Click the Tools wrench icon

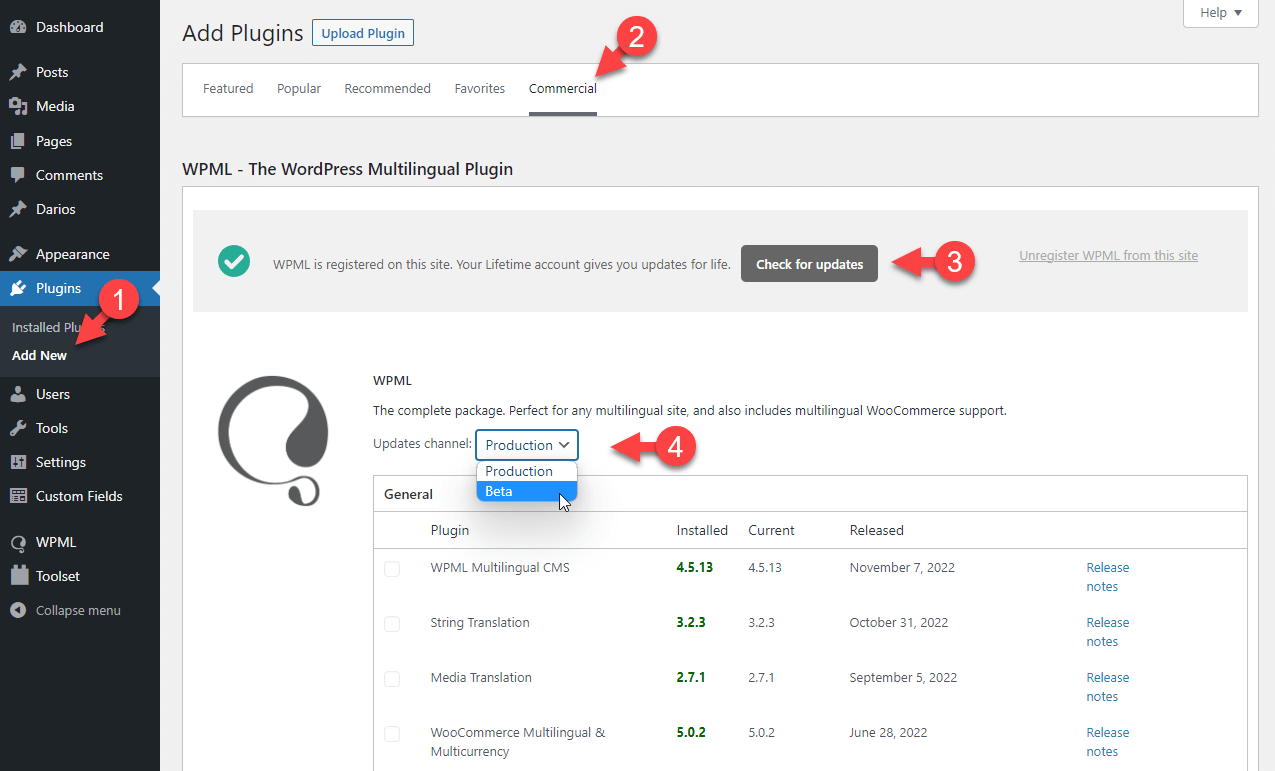pos(18,428)
